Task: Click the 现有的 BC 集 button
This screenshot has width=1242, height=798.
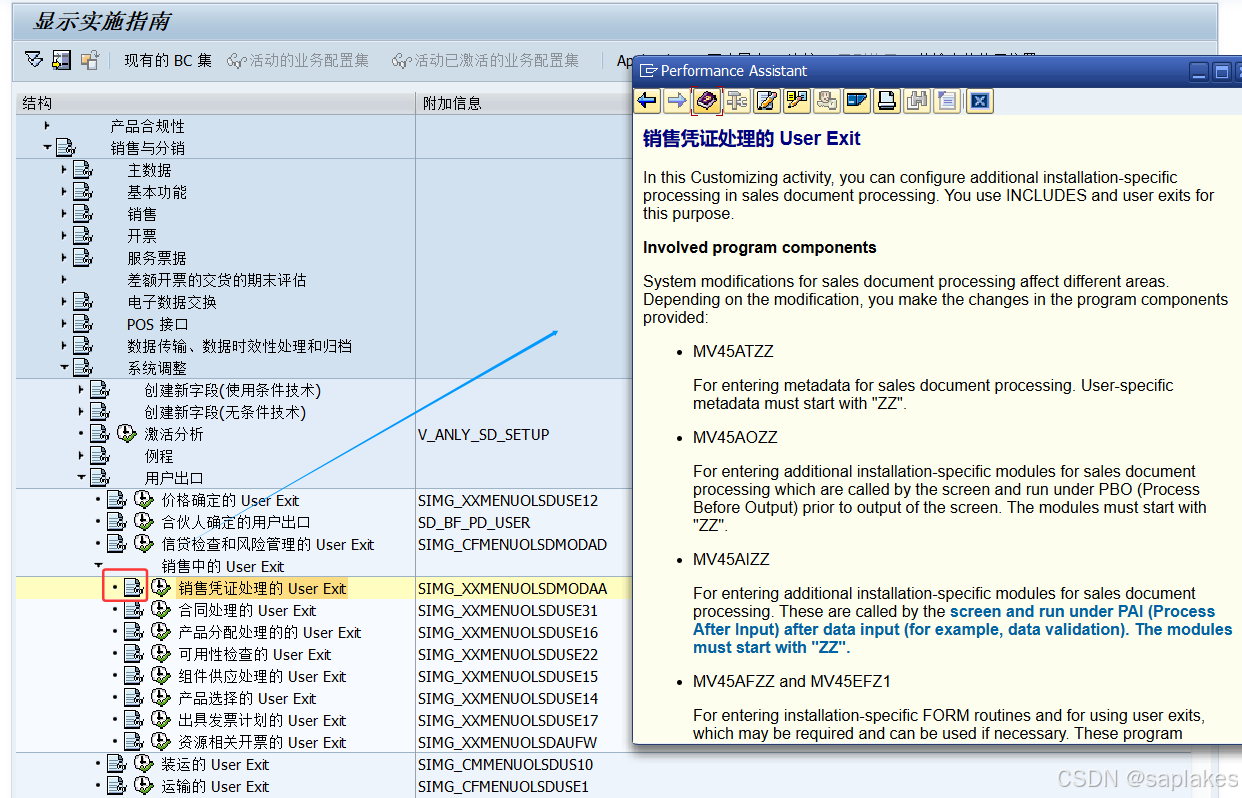Action: pyautogui.click(x=167, y=60)
